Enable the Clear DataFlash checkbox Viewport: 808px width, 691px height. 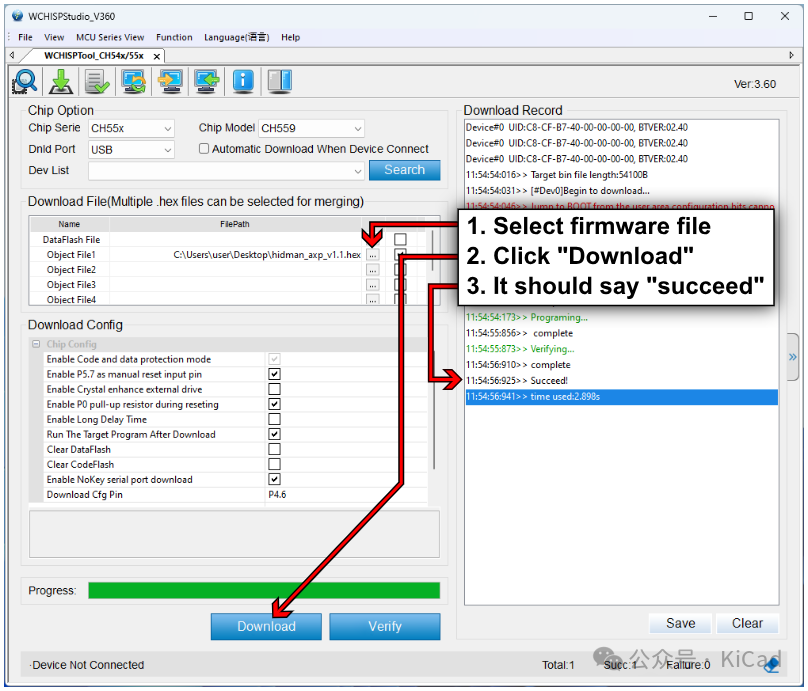pyautogui.click(x=274, y=450)
